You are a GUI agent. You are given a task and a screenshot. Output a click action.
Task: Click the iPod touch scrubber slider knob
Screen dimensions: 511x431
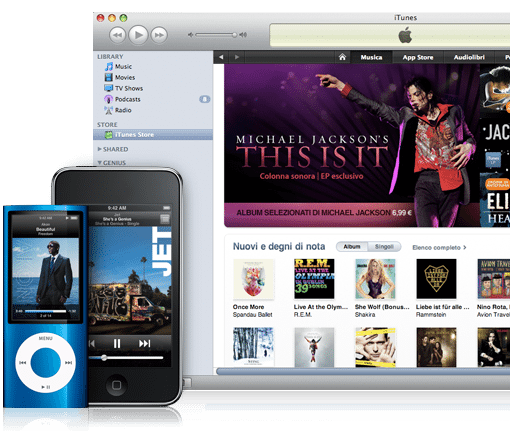[x=104, y=358]
